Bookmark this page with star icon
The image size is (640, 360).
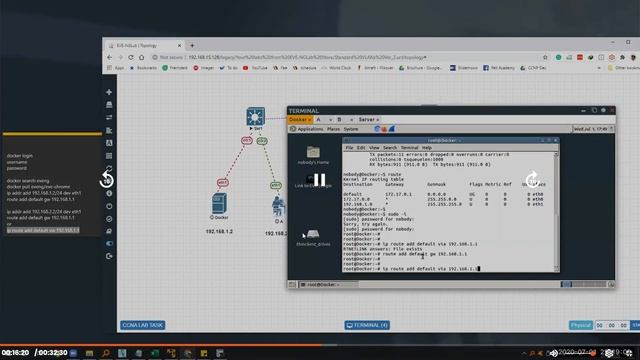(545, 58)
